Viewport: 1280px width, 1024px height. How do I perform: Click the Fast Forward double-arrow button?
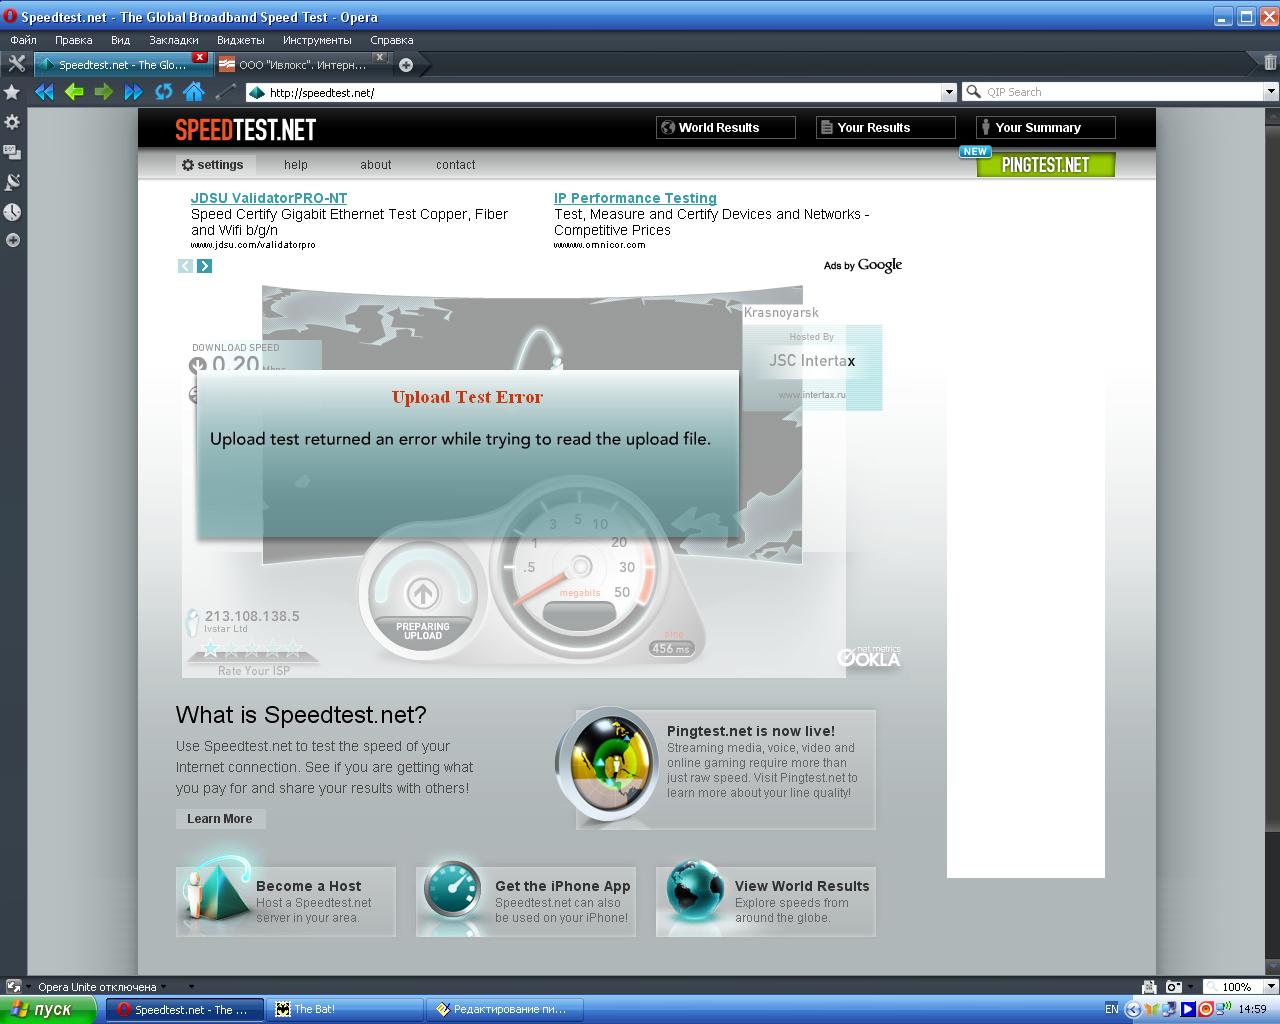pyautogui.click(x=134, y=92)
